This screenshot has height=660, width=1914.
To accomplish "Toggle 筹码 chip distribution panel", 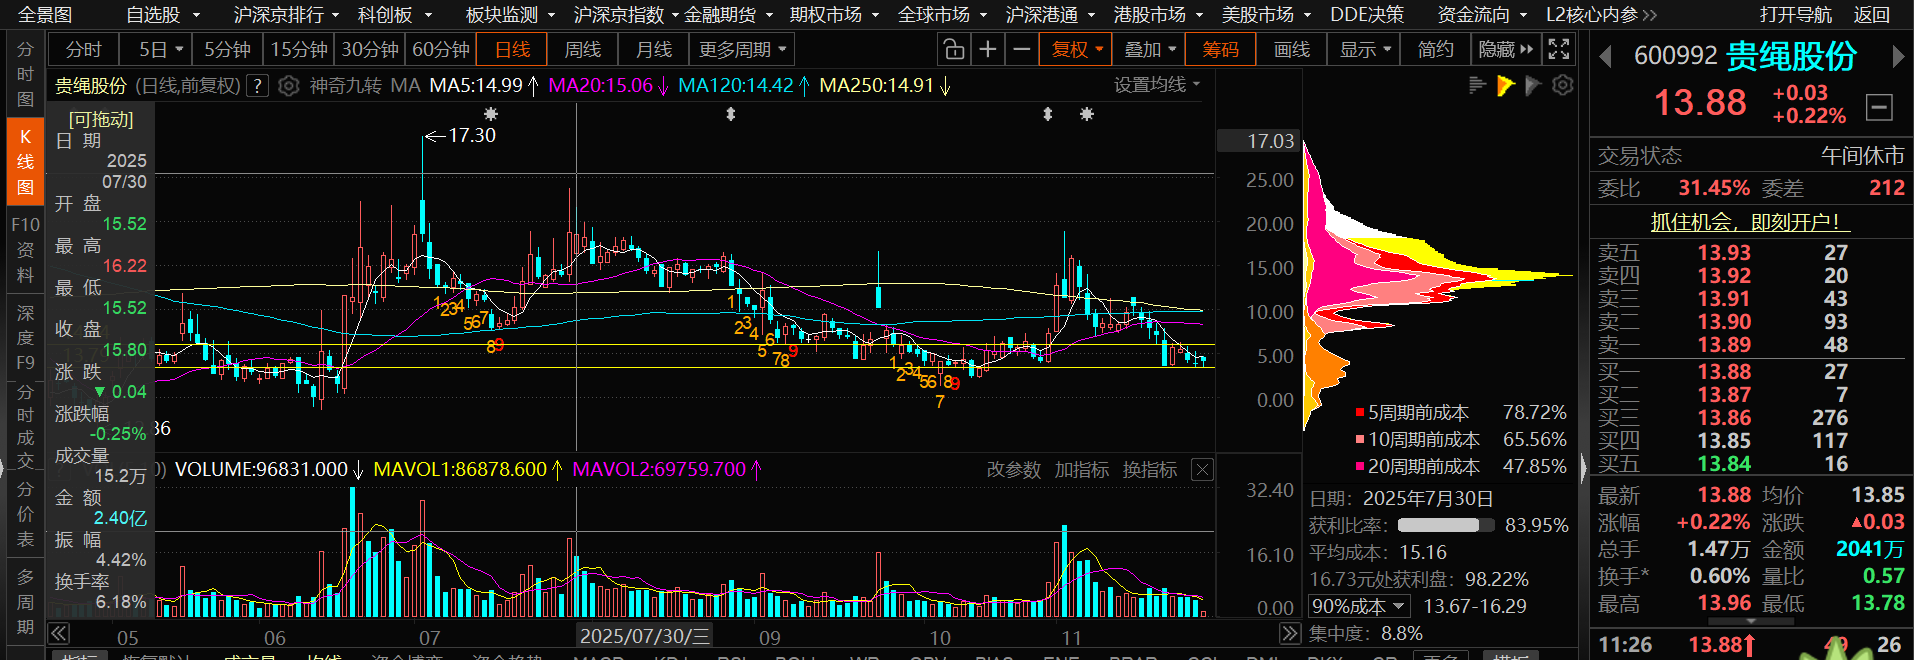I will coord(1220,49).
